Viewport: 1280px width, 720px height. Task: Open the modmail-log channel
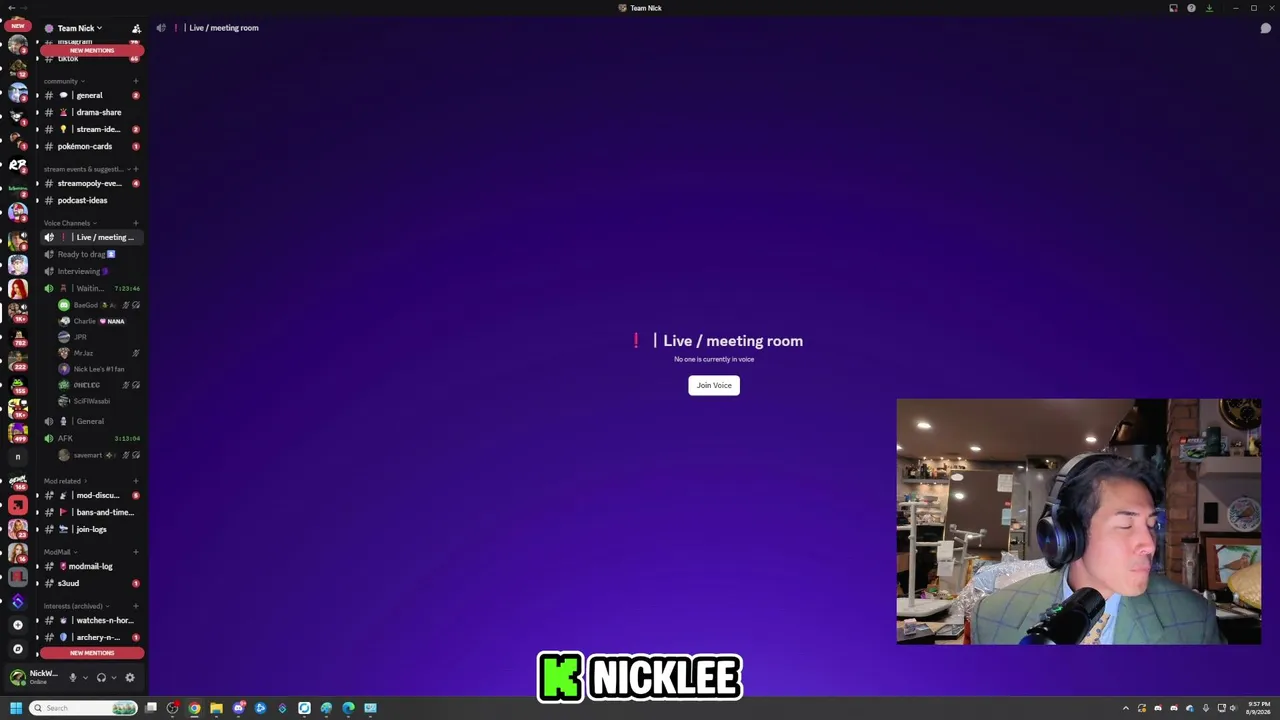point(92,566)
